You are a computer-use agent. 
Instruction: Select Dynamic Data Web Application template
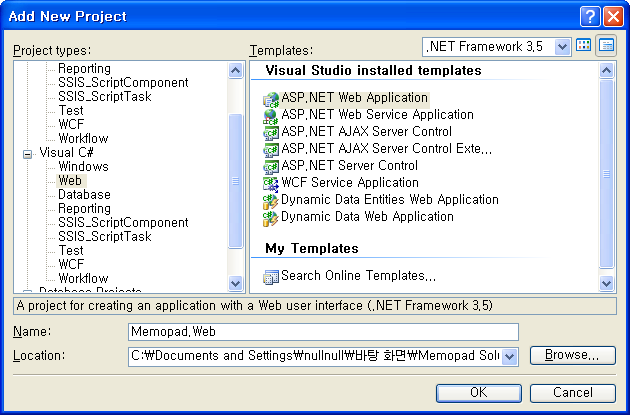[x=367, y=217]
